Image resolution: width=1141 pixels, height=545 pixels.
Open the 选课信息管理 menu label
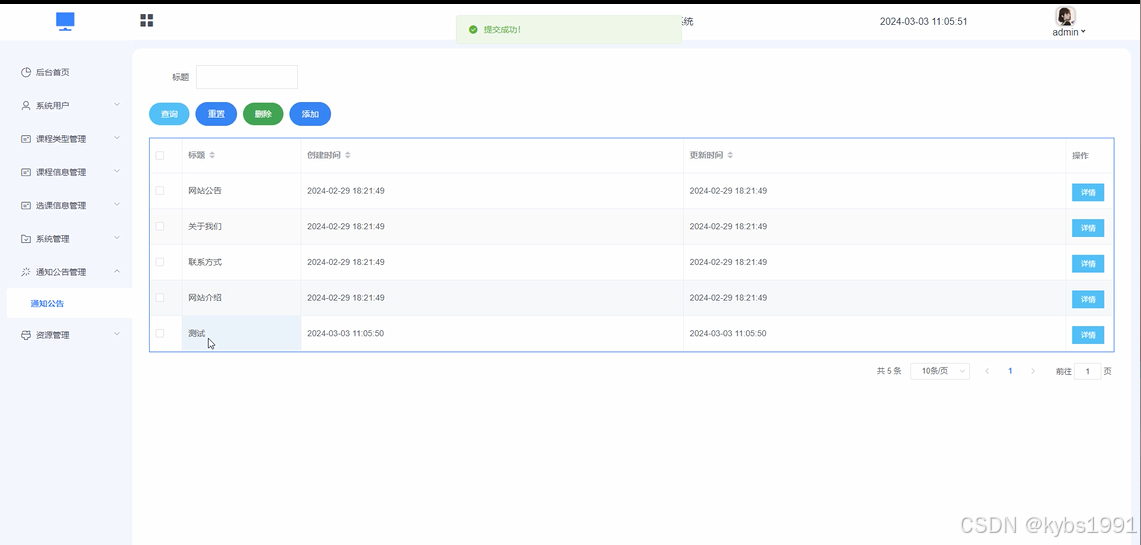(61, 206)
